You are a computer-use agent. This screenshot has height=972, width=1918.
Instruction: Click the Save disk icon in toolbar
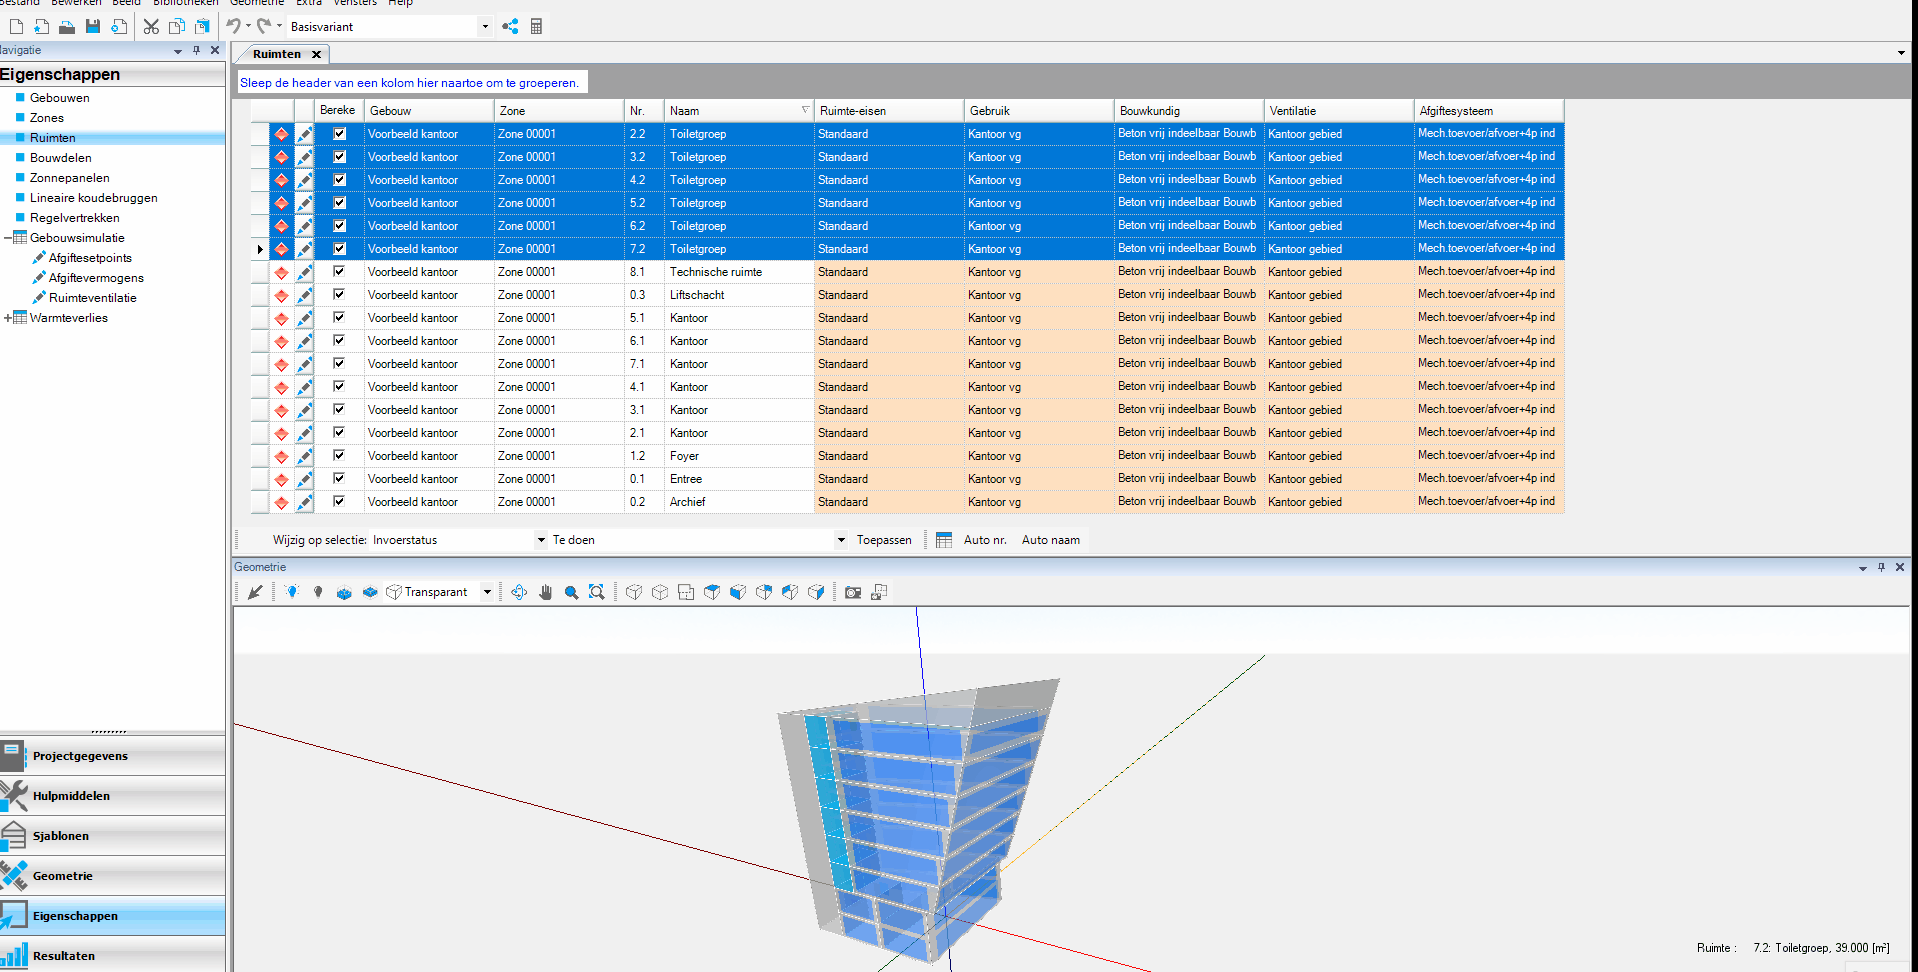93,27
